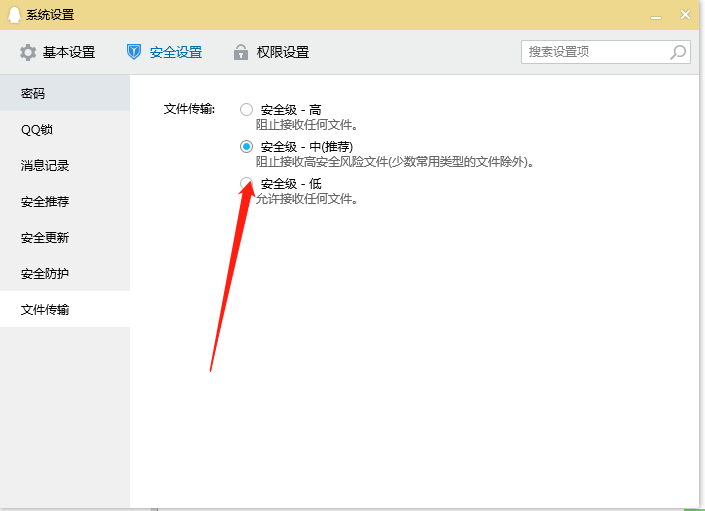Click the 安全级 - 中(推荐) label text
Image resolution: width=705 pixels, height=511 pixels.
[x=307, y=147]
